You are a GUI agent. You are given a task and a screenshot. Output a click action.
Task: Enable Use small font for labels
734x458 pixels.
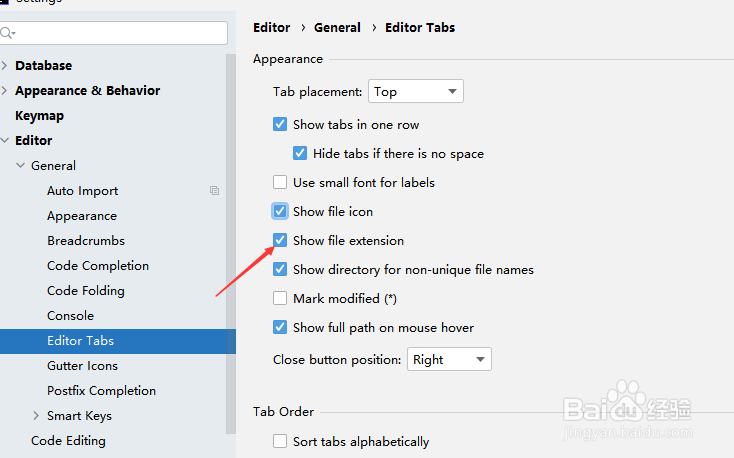pyautogui.click(x=280, y=183)
